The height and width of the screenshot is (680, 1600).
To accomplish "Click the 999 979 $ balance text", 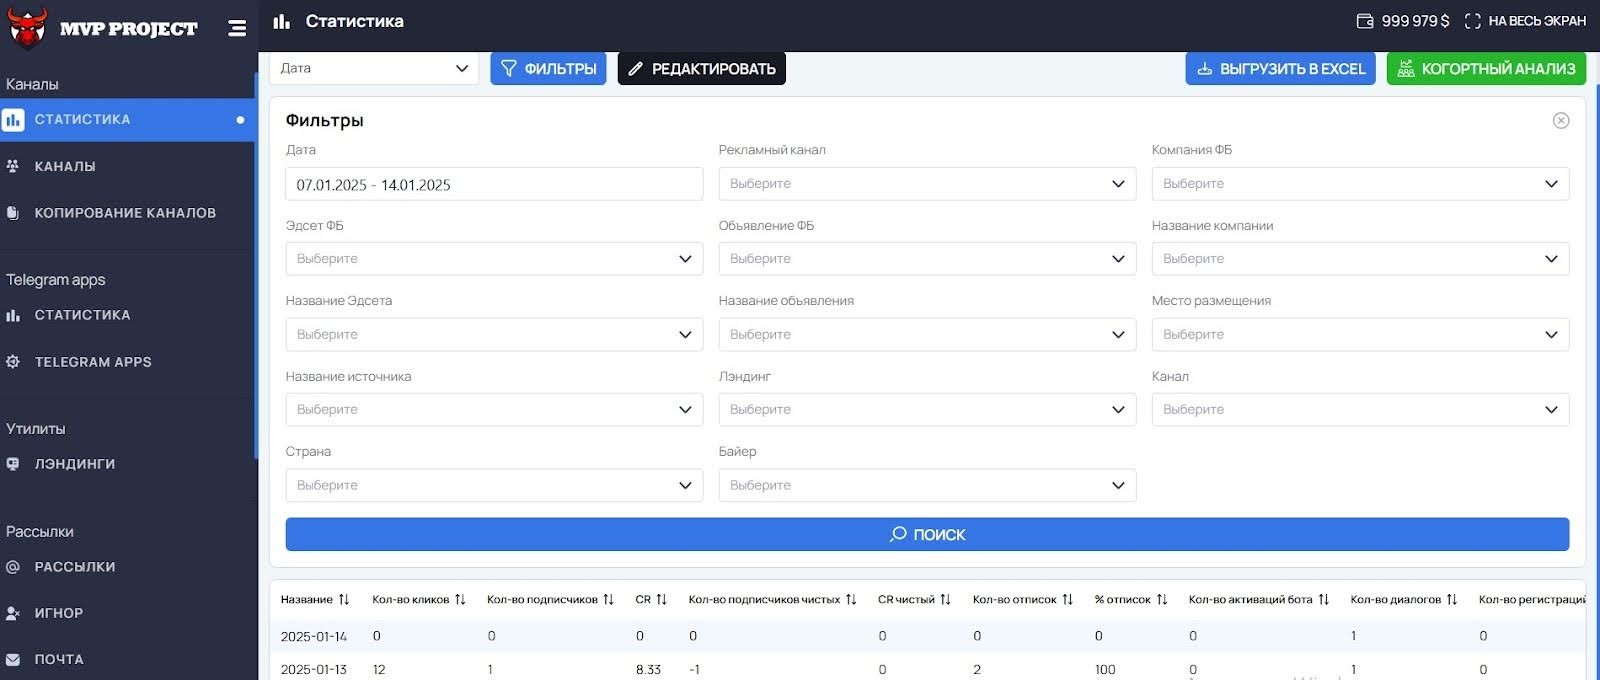I will click(x=1415, y=21).
